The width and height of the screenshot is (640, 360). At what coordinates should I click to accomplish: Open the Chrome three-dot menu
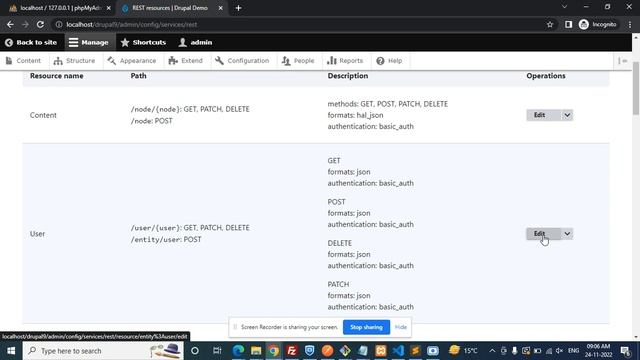[630, 24]
